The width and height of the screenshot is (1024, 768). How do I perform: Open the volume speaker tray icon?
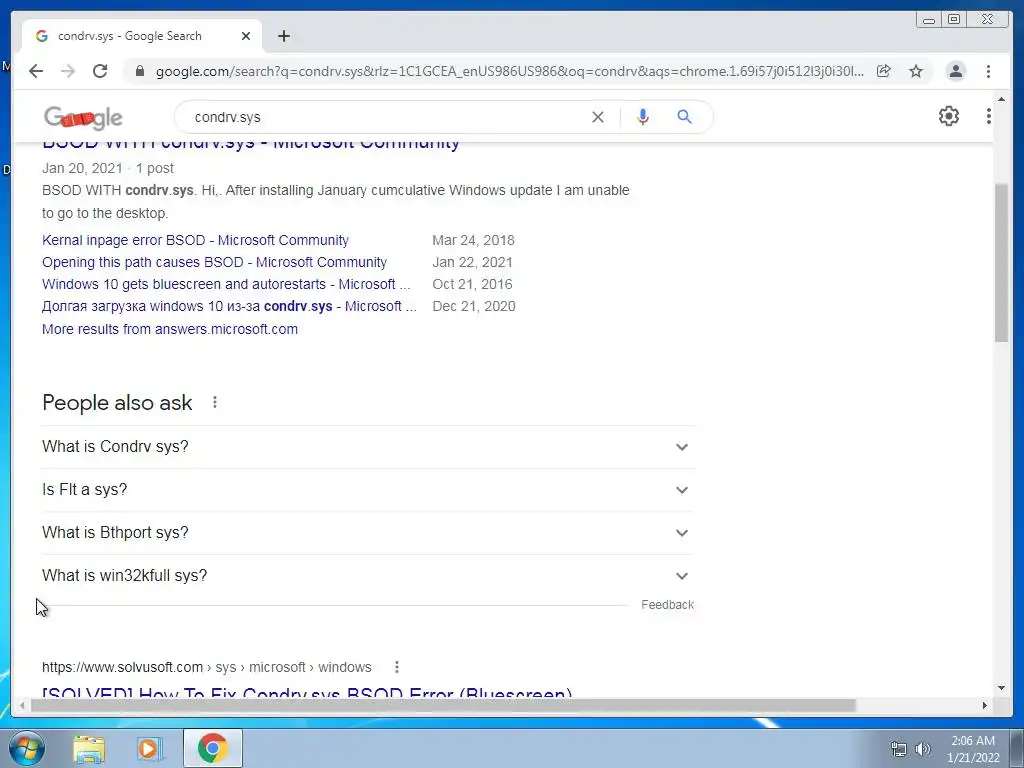[923, 749]
